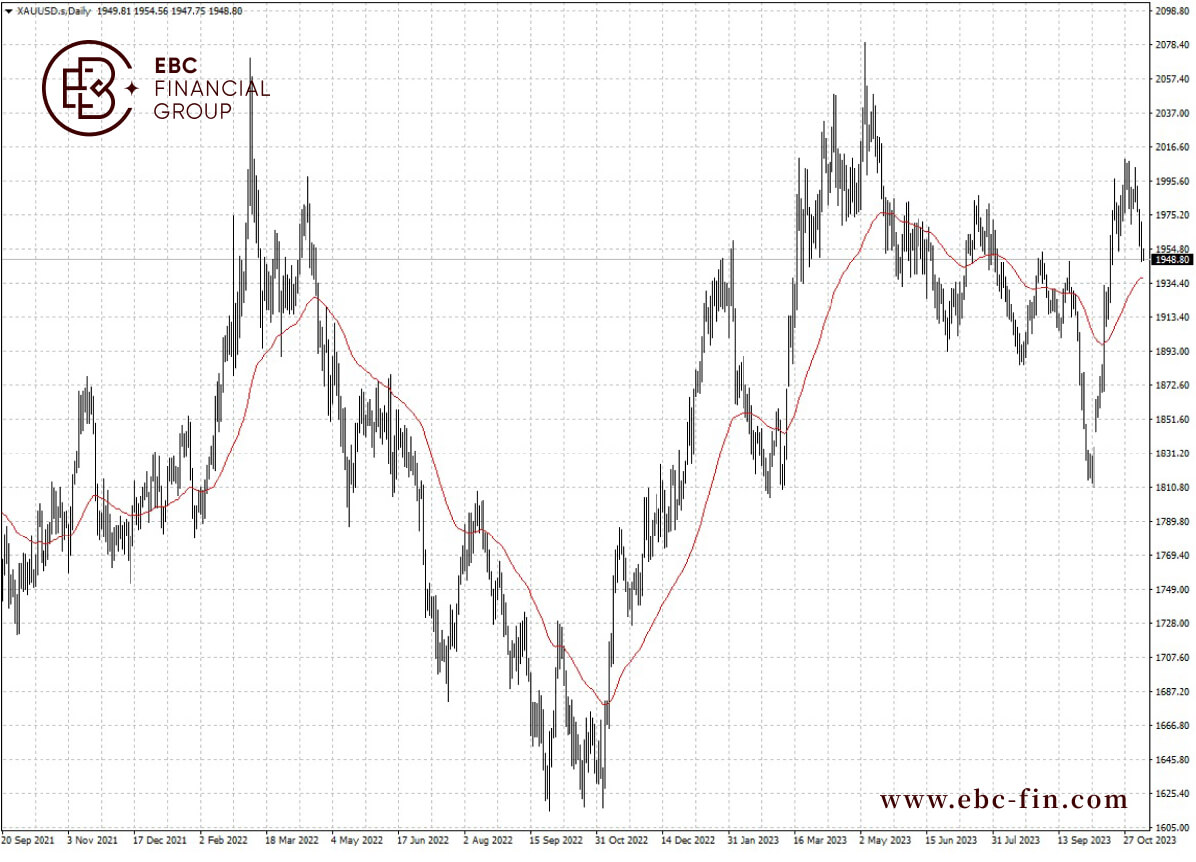The width and height of the screenshot is (1196, 862).
Task: Click the low value 1947.75 in header
Action: tap(188, 11)
